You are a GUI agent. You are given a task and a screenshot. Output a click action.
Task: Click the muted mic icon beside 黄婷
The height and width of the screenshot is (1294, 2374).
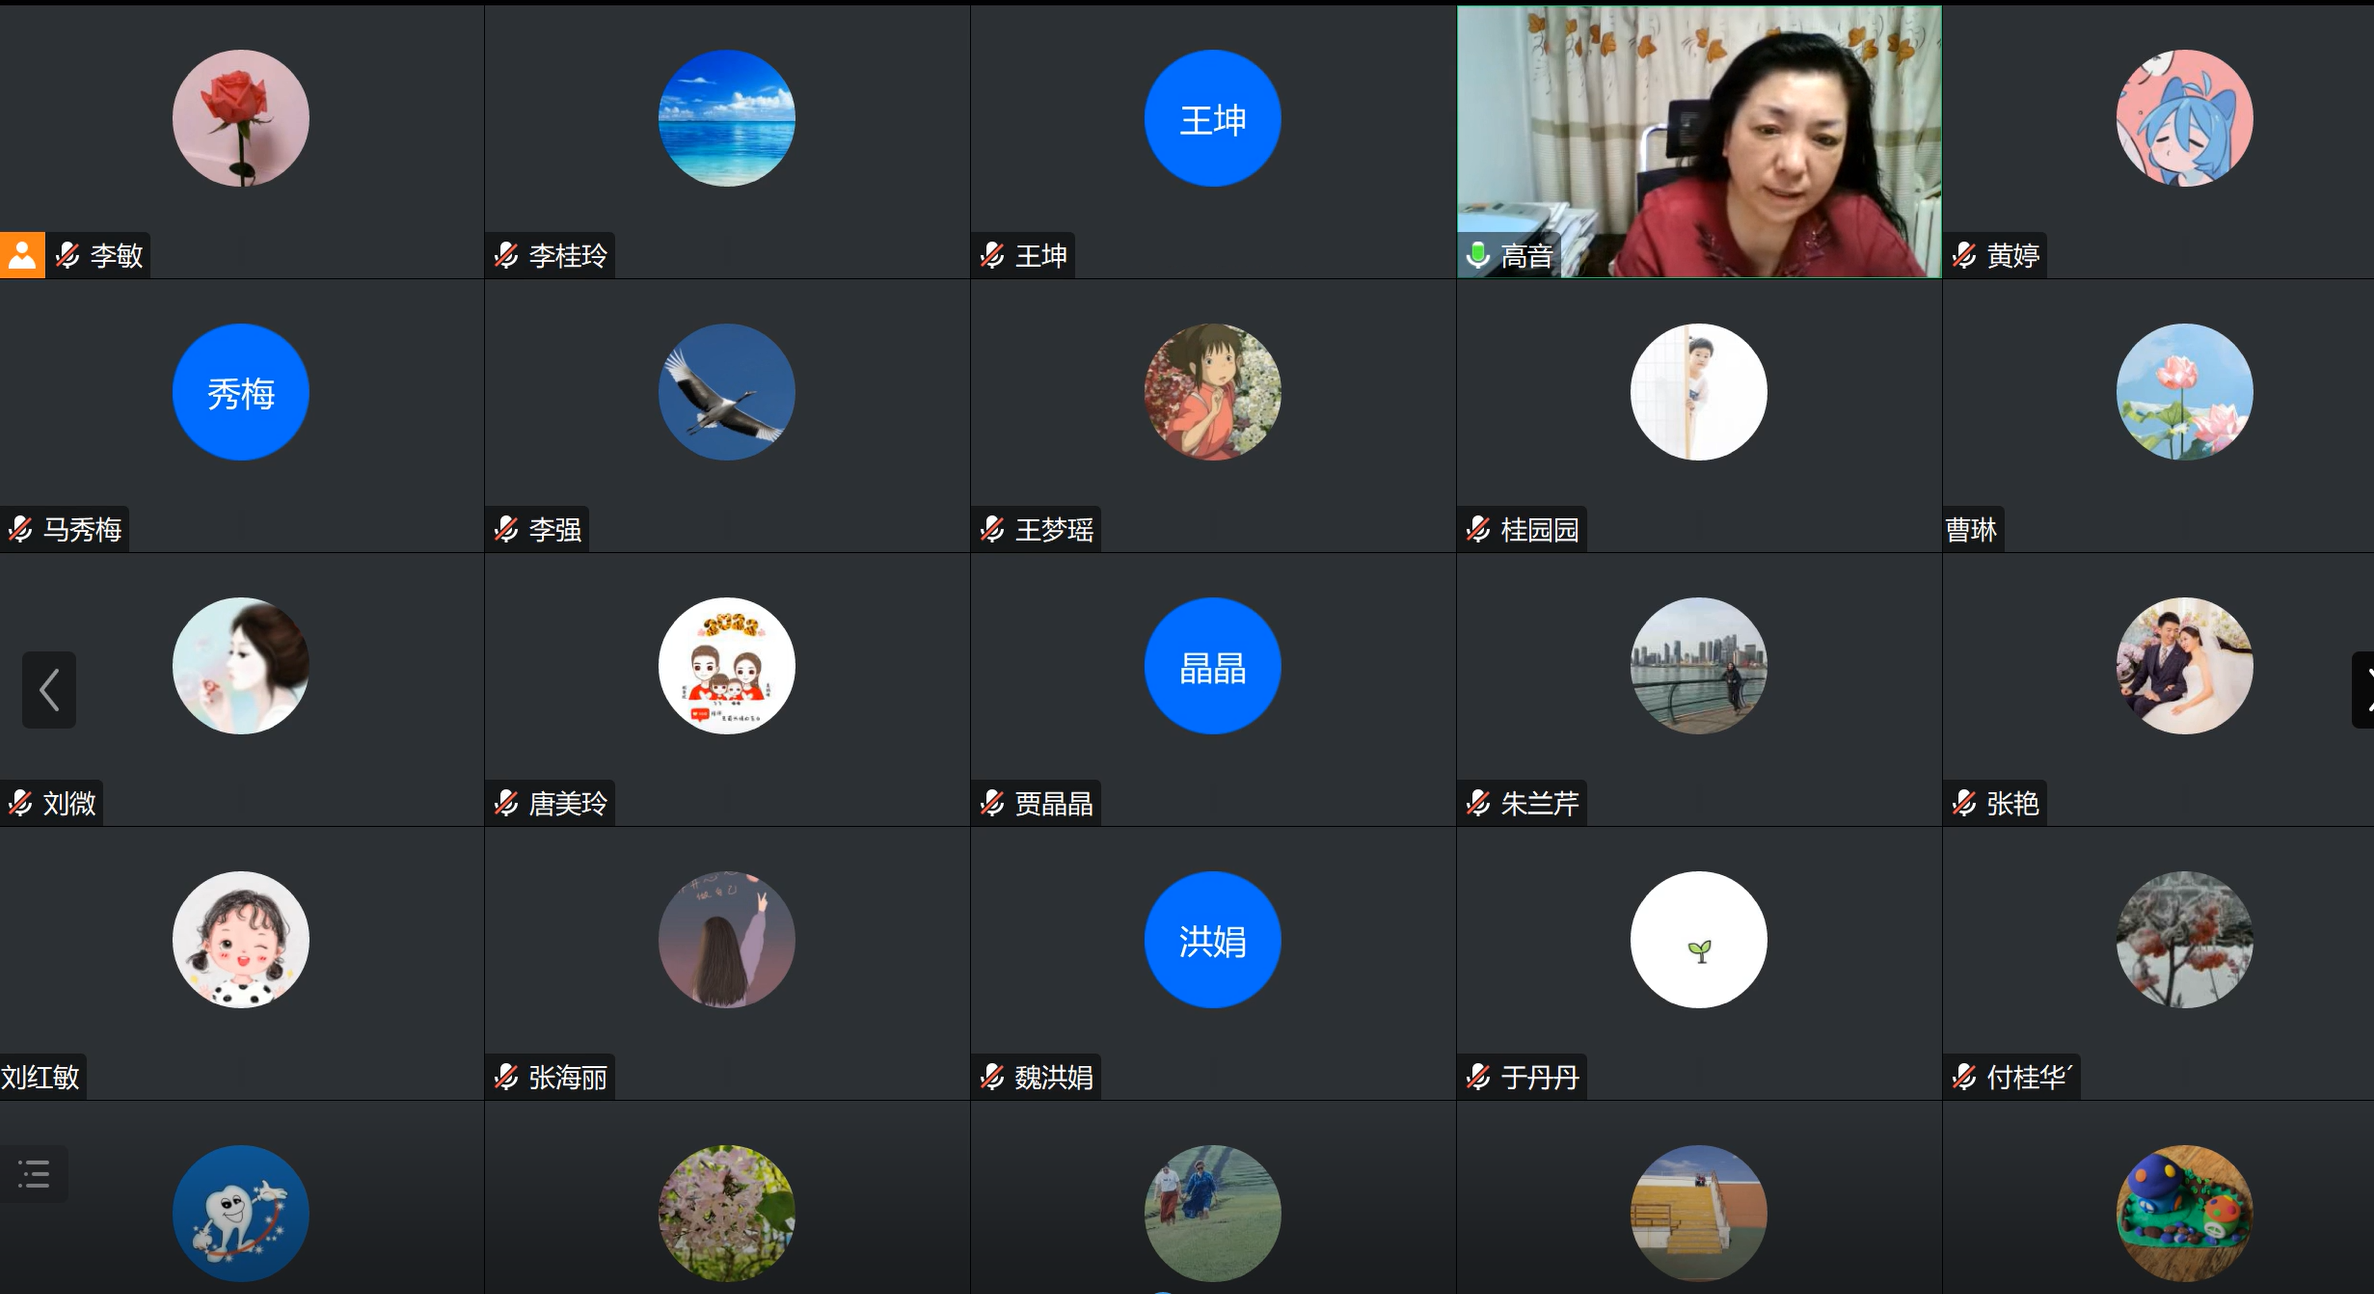tap(1964, 256)
